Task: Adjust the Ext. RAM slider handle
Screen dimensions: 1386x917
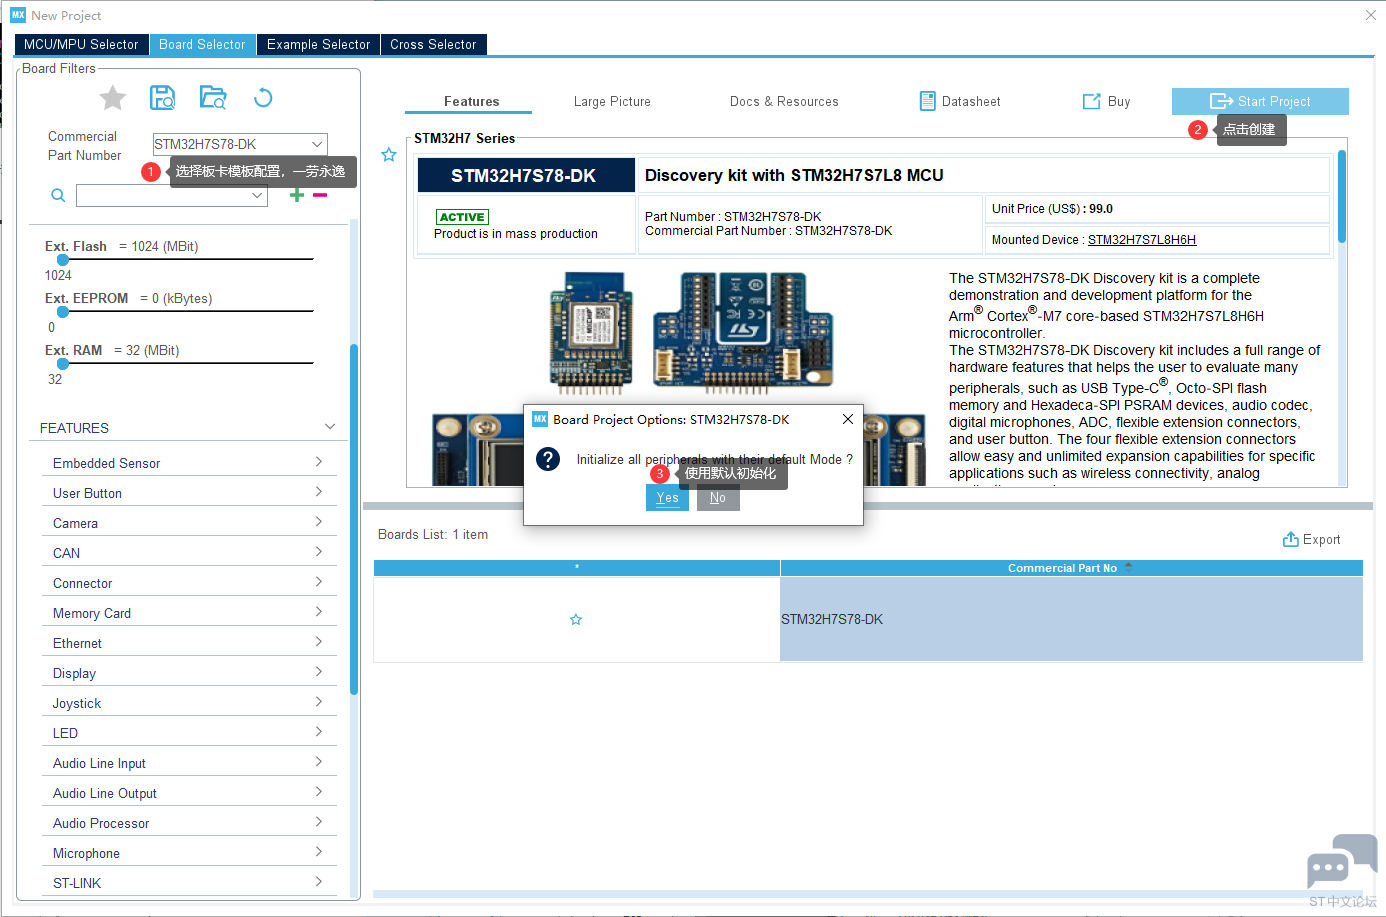Action: 63,363
